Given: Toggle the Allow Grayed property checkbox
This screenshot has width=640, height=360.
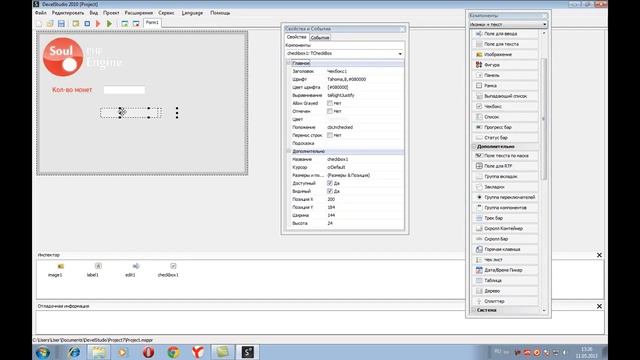Looking at the screenshot, I should pos(330,103).
